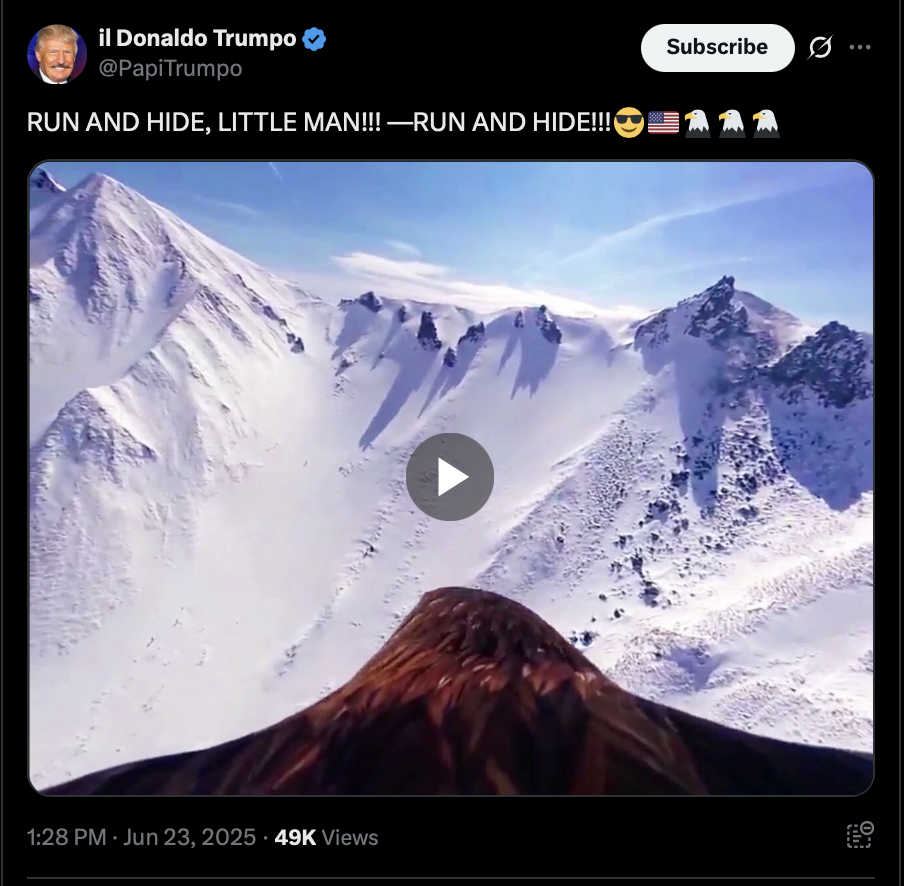Click the RUN AND HIDE post text

(x=318, y=122)
